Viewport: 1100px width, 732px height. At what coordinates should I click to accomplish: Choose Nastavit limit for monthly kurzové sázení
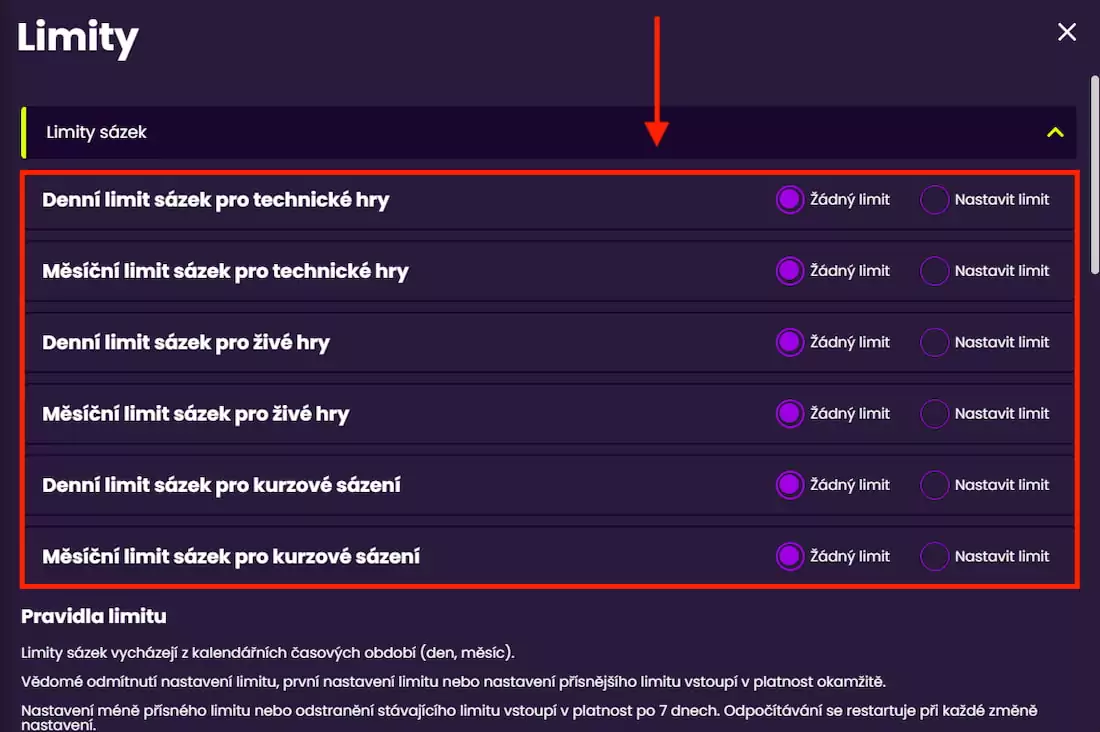[x=934, y=556]
